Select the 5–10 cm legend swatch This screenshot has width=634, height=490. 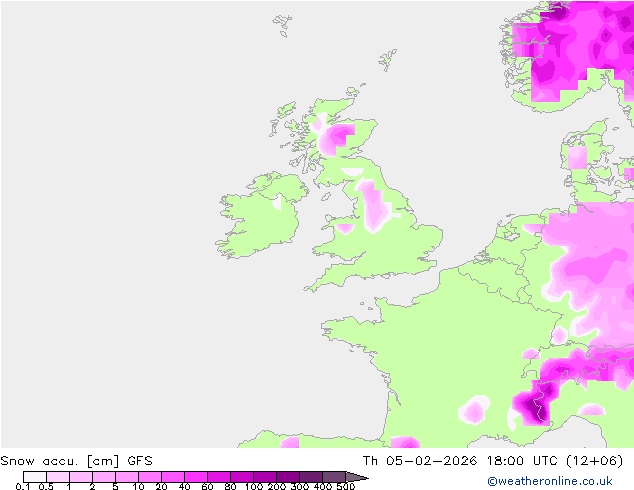[127, 477]
